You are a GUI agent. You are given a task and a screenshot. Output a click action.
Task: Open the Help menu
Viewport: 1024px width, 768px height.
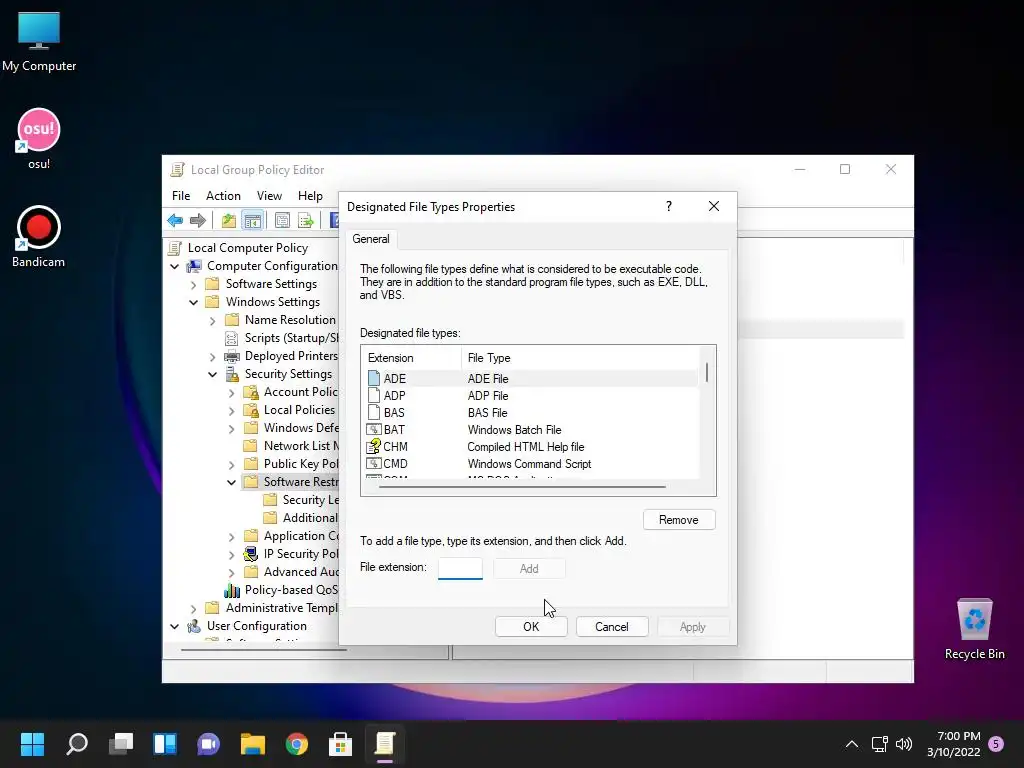click(310, 196)
